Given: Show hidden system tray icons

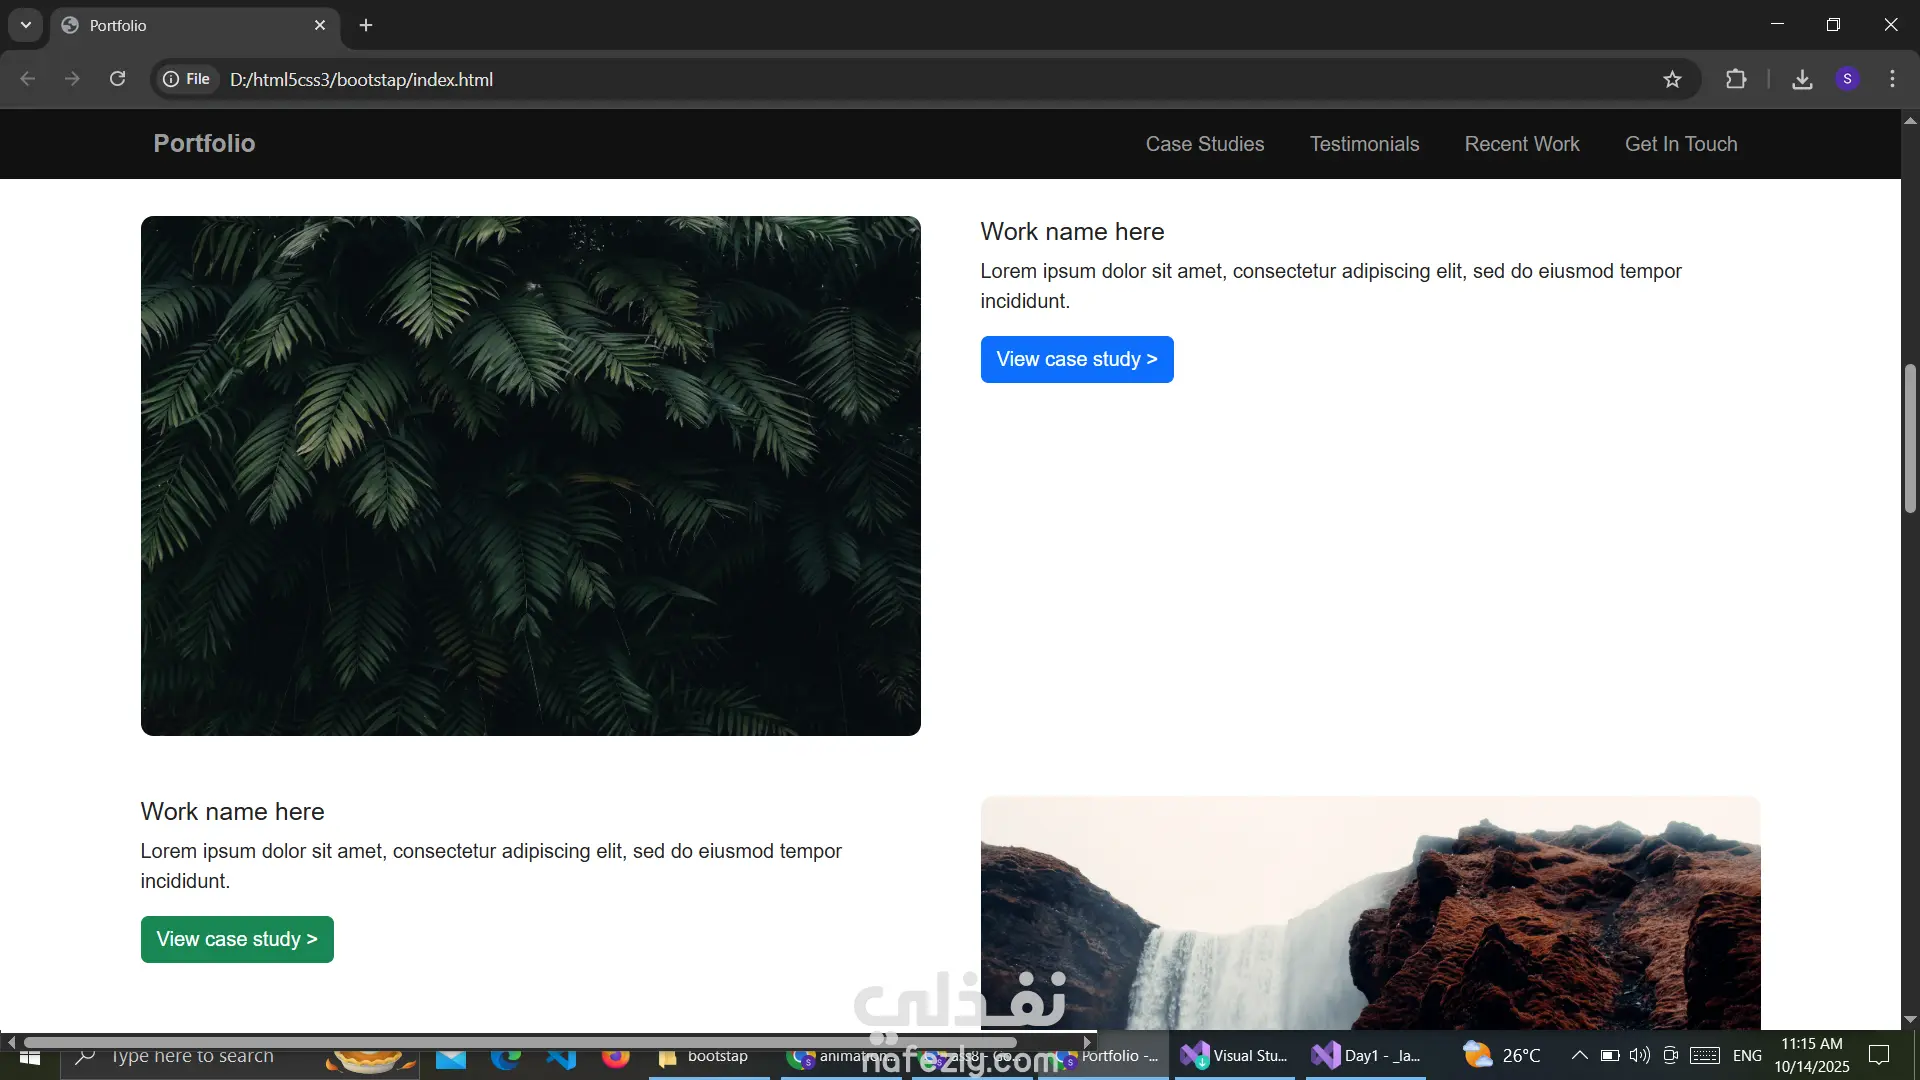Looking at the screenshot, I should pos(1579,1055).
